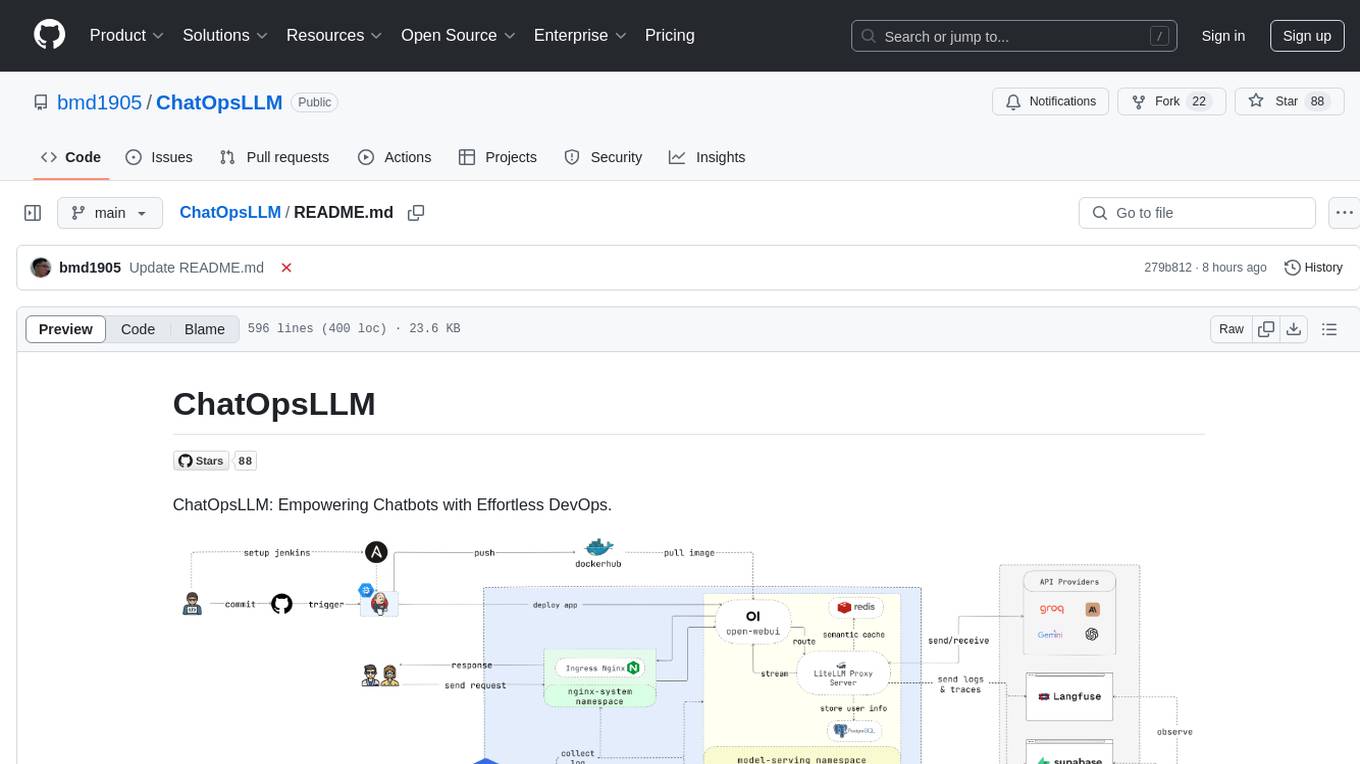The width and height of the screenshot is (1360, 764).
Task: Select the Preview view
Action: click(x=66, y=329)
